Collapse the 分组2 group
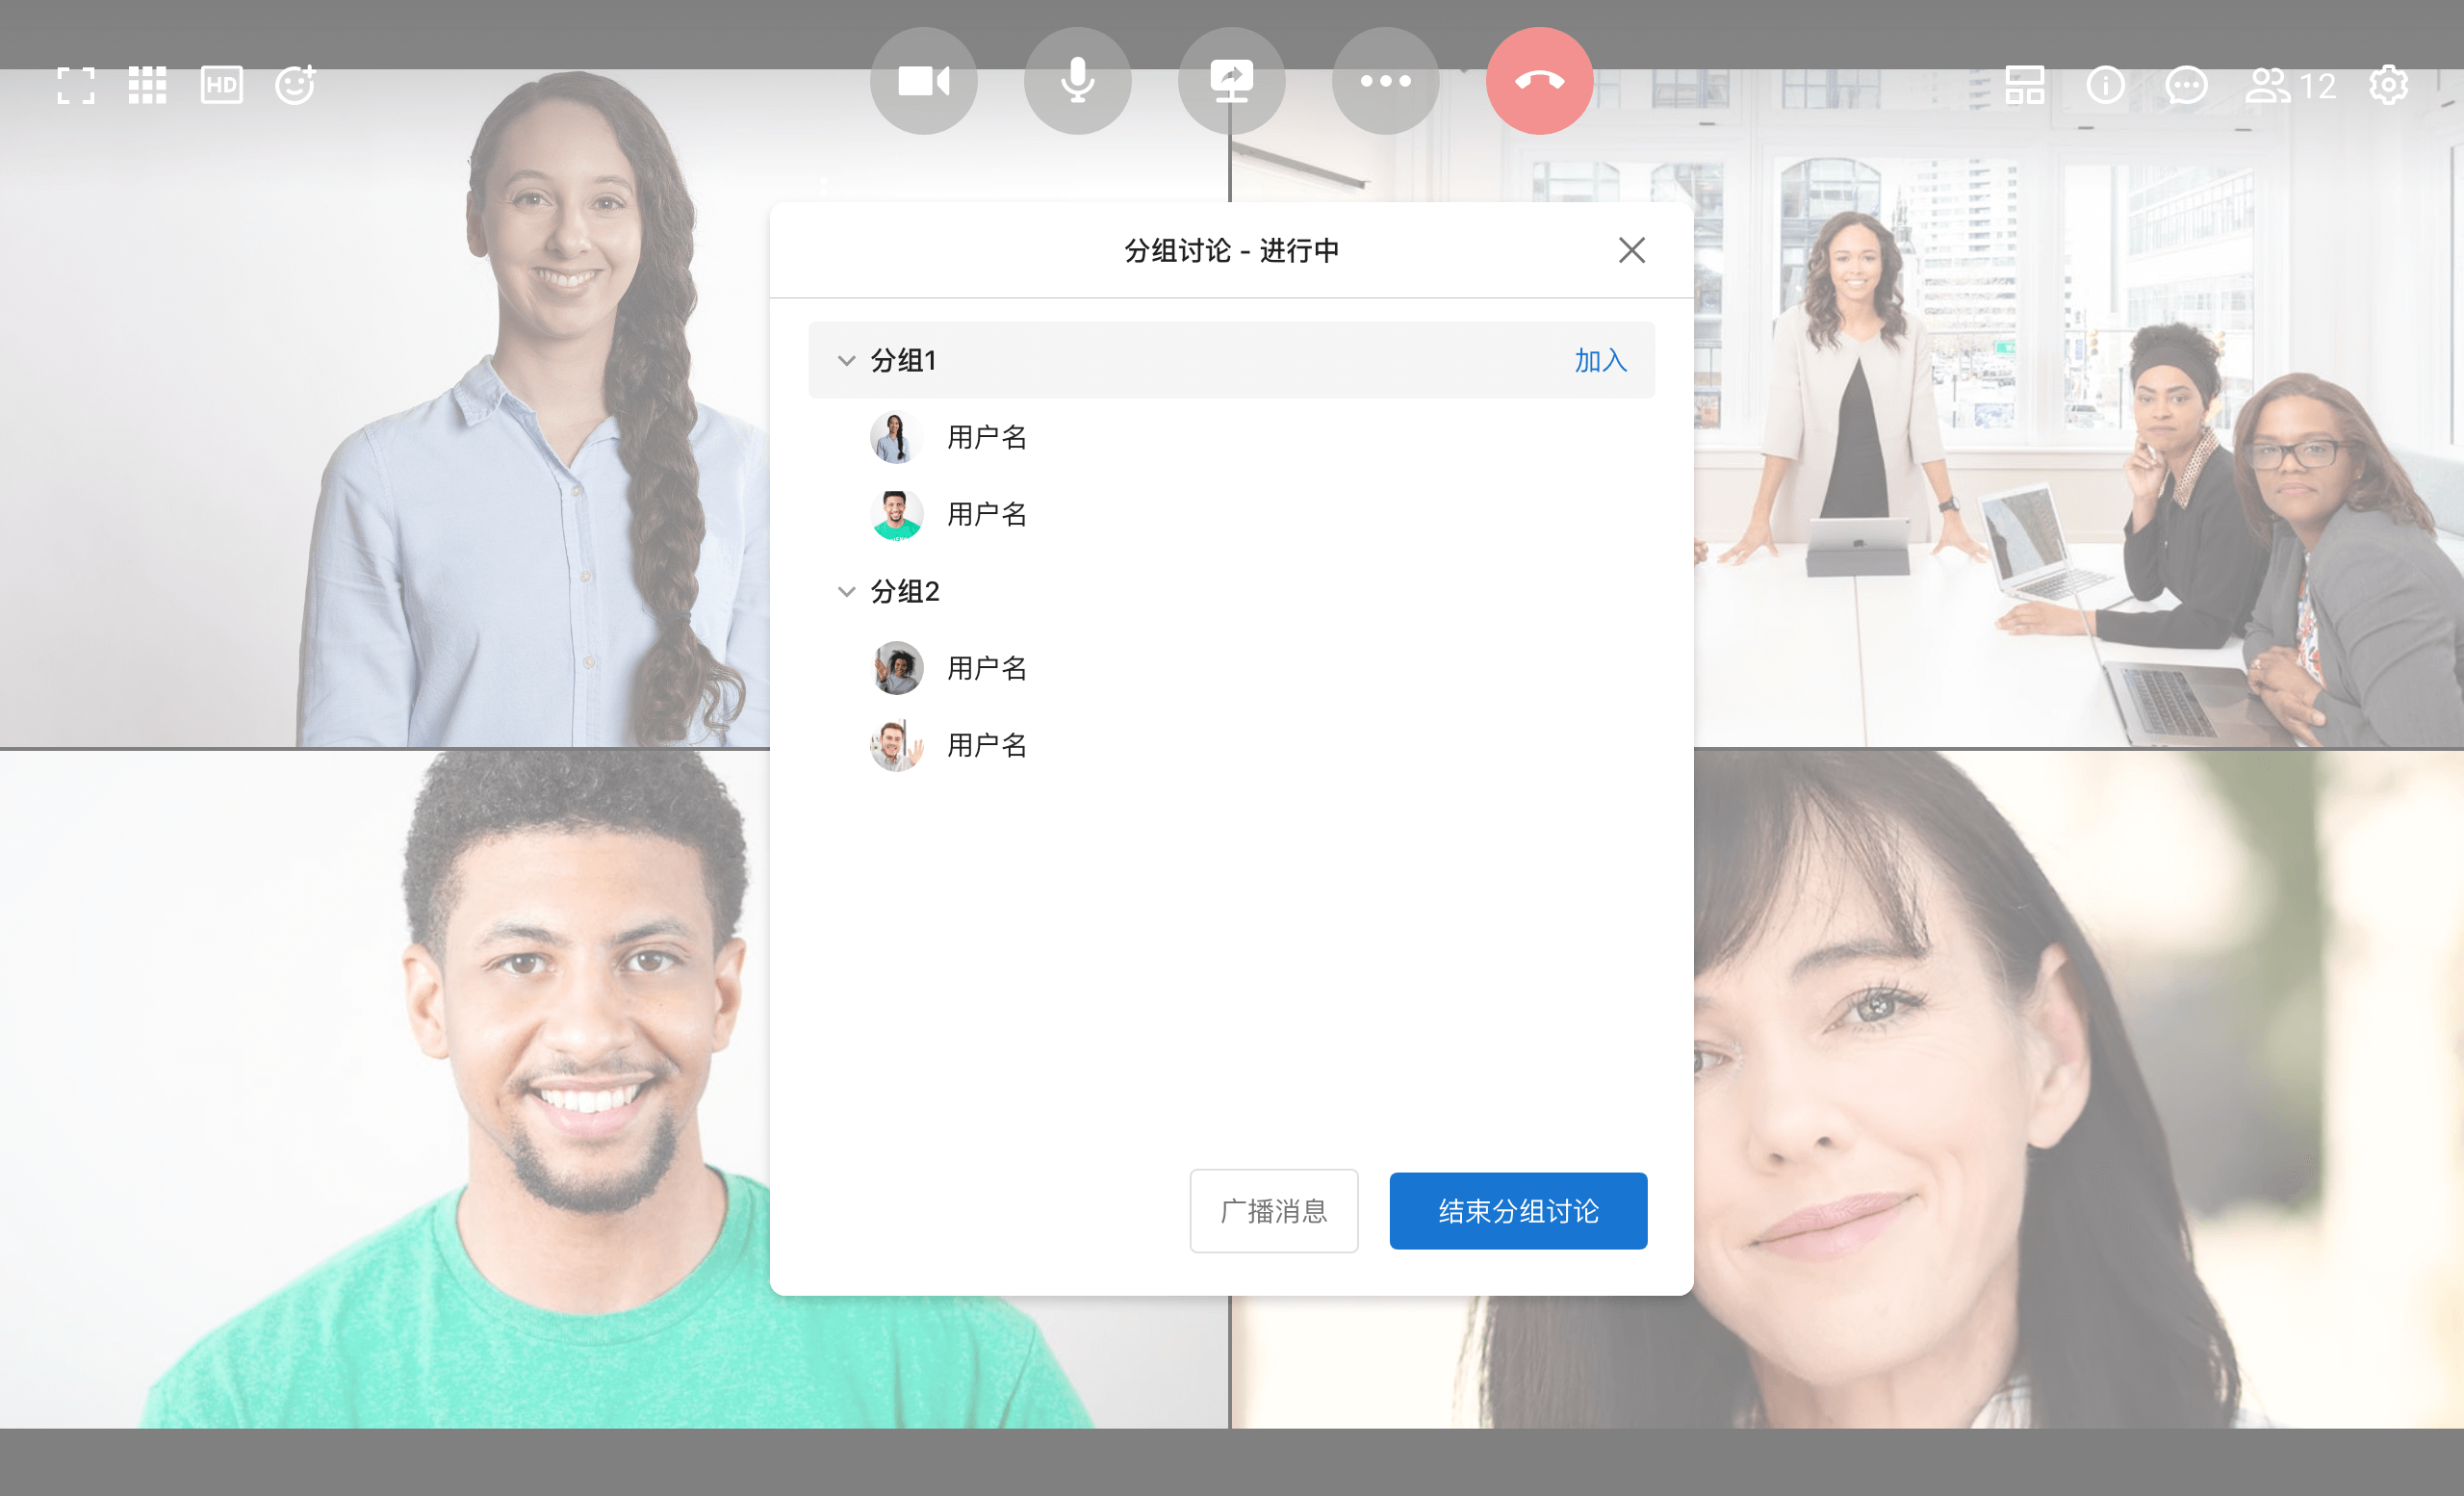The width and height of the screenshot is (2464, 1496). click(846, 591)
